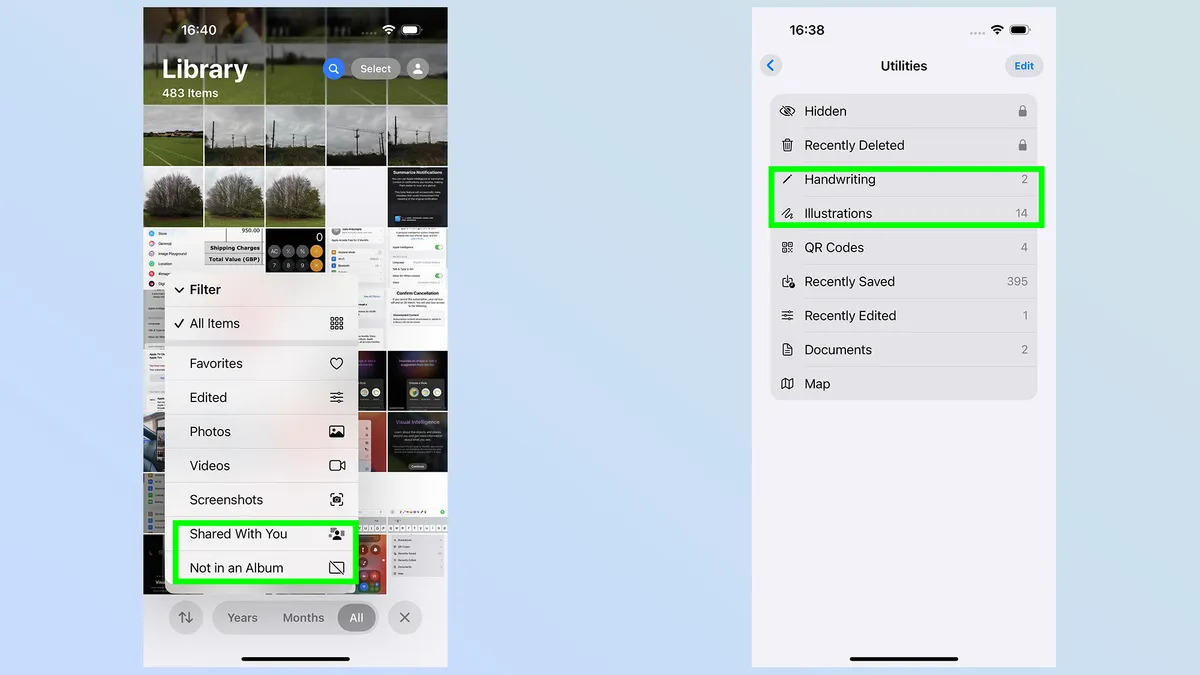Tap the Handwriting pencil icon
The height and width of the screenshot is (675, 1200).
pos(789,179)
